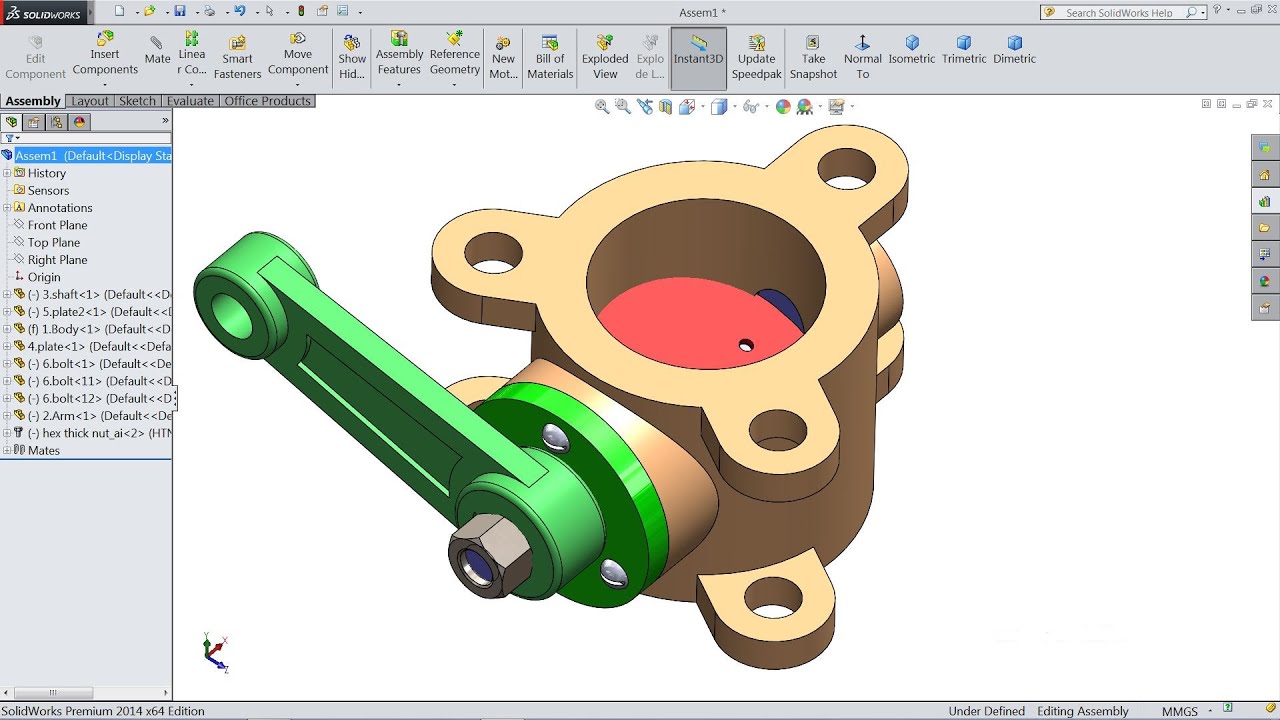
Task: Open the Hide/Show Items dropdown arrow
Action: pos(766,107)
